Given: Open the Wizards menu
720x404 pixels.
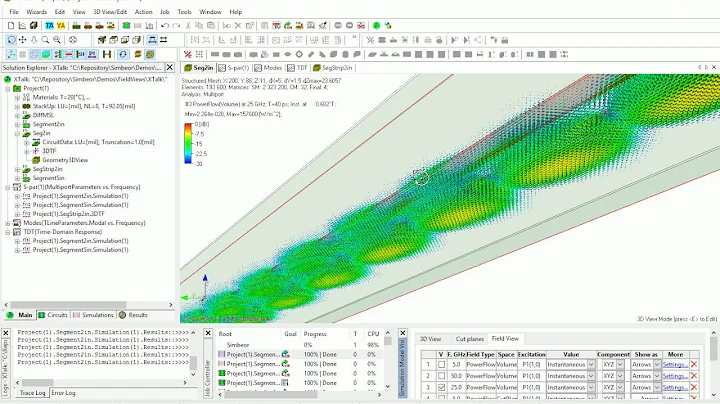Looking at the screenshot, I should coord(36,12).
